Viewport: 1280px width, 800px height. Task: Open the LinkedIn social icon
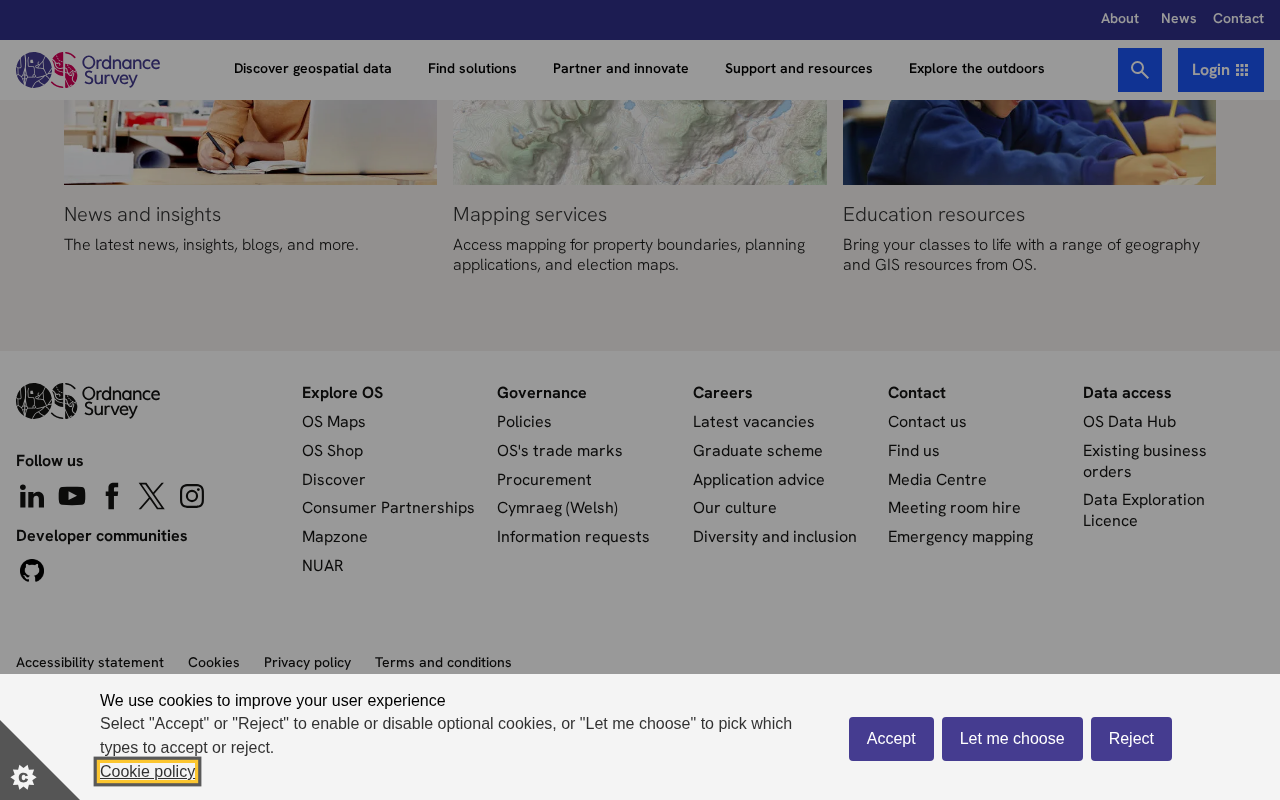pyautogui.click(x=32, y=496)
